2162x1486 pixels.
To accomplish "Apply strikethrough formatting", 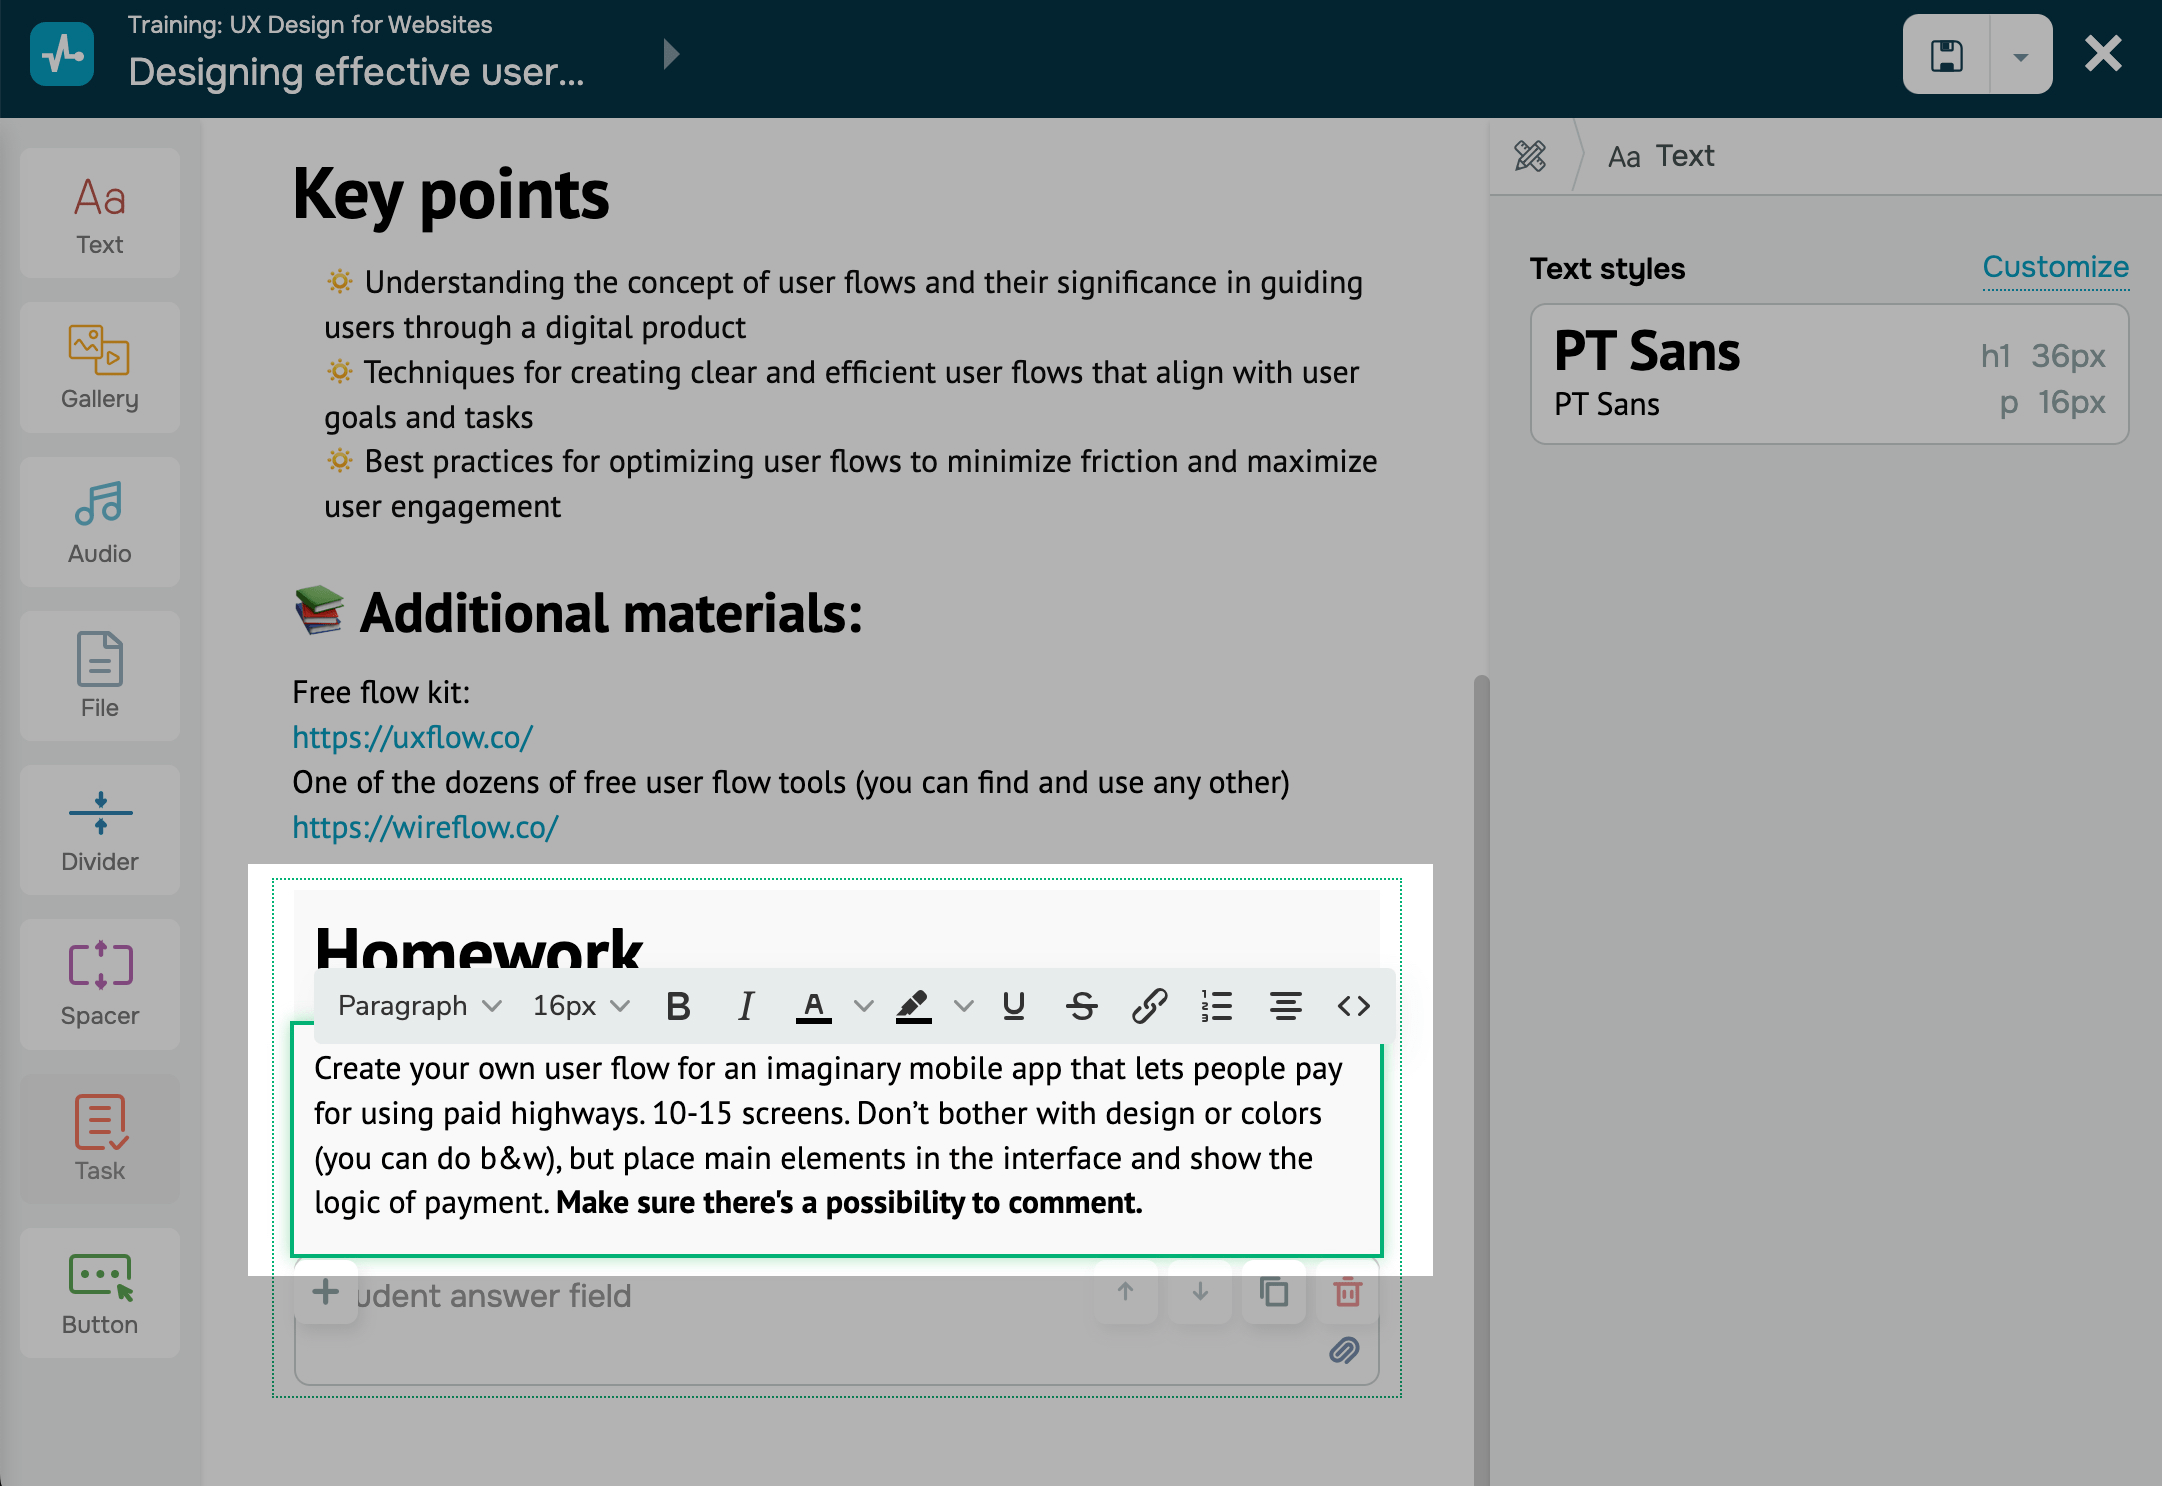I will pos(1081,1006).
